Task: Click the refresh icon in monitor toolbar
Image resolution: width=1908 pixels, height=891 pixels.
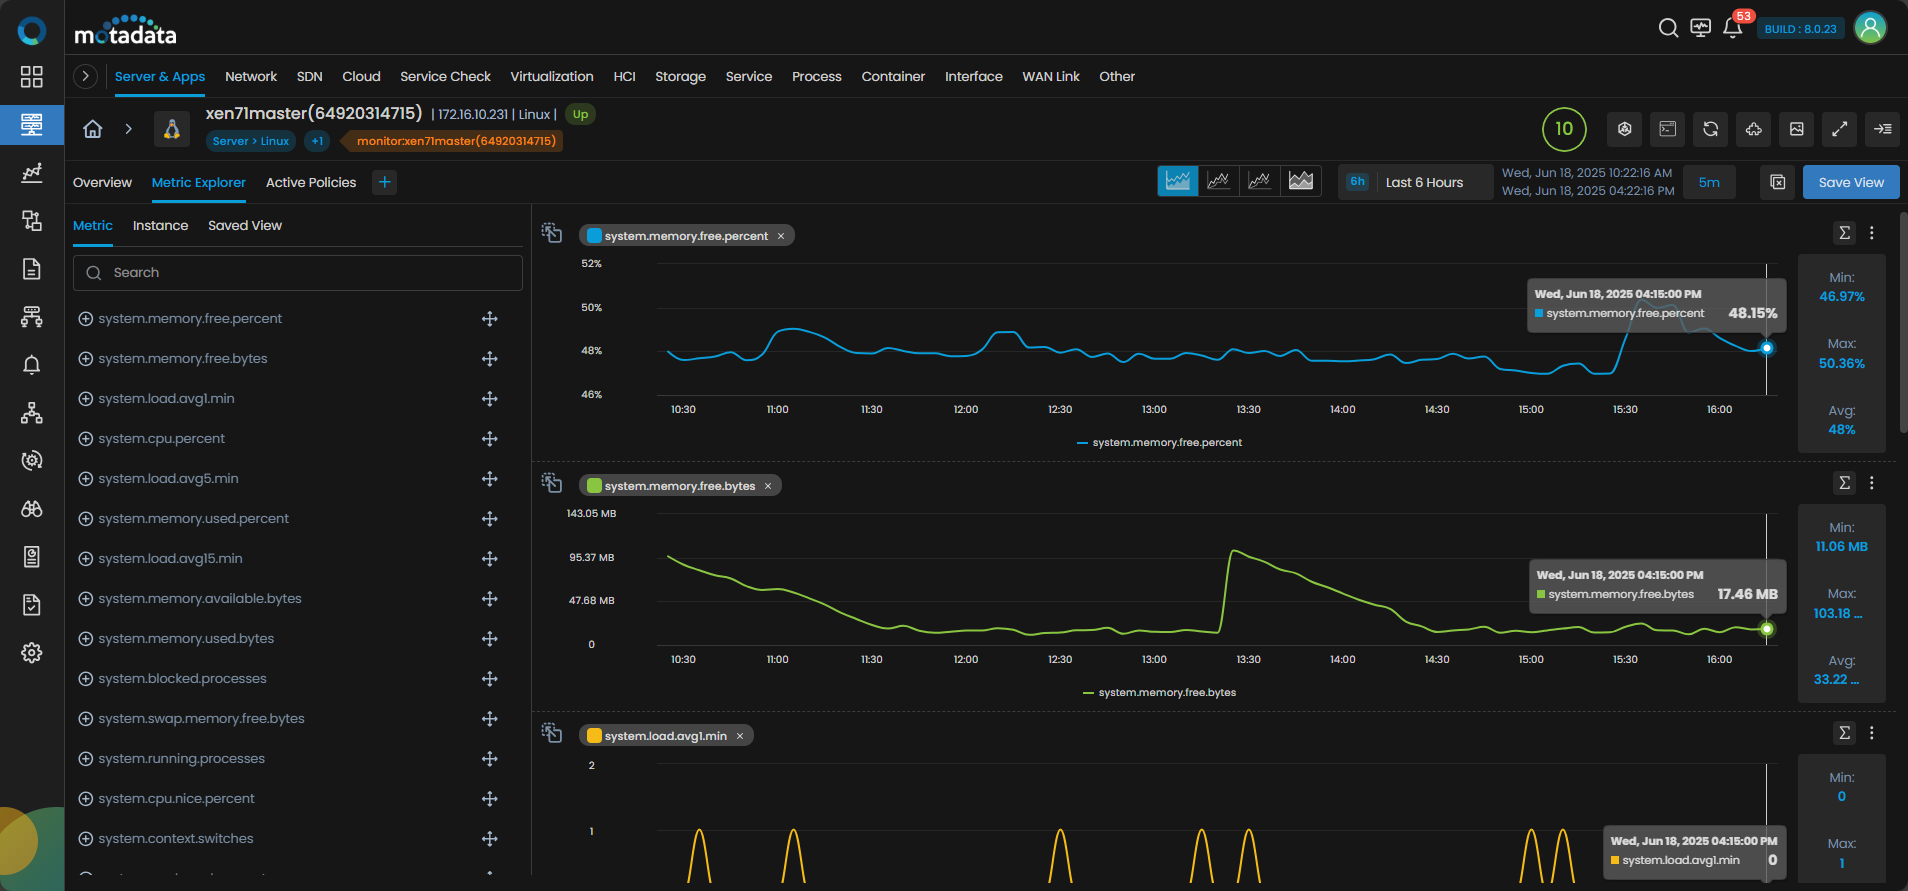Action: [1711, 129]
